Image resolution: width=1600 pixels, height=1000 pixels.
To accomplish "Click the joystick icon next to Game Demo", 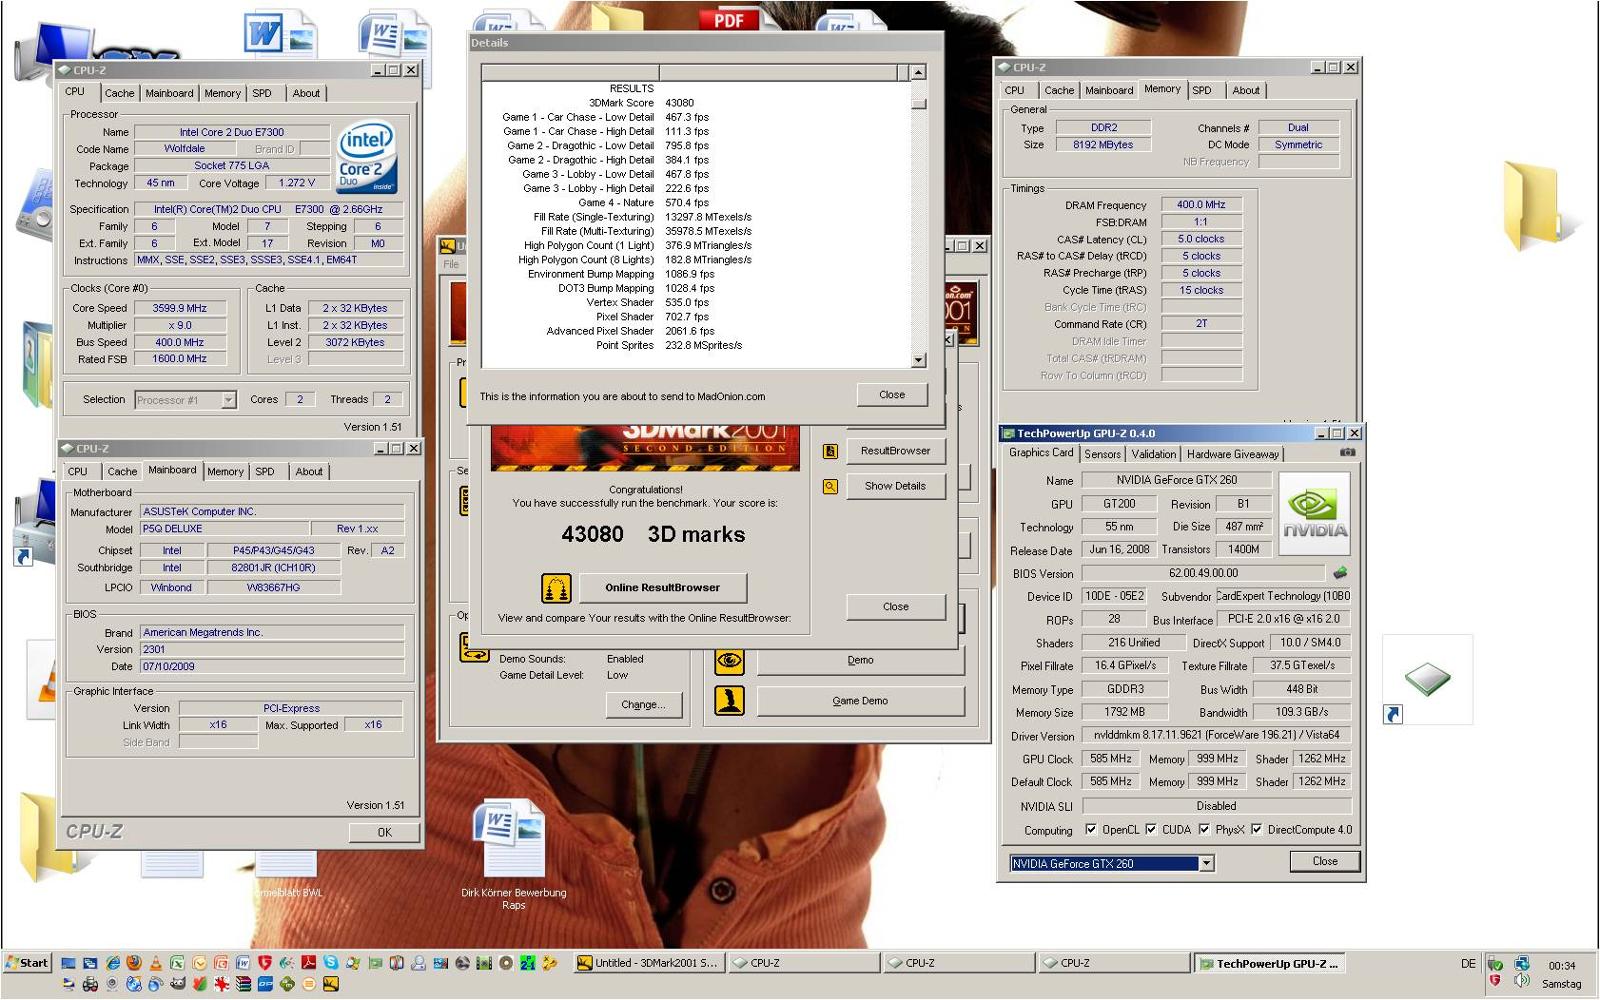I will coord(729,700).
